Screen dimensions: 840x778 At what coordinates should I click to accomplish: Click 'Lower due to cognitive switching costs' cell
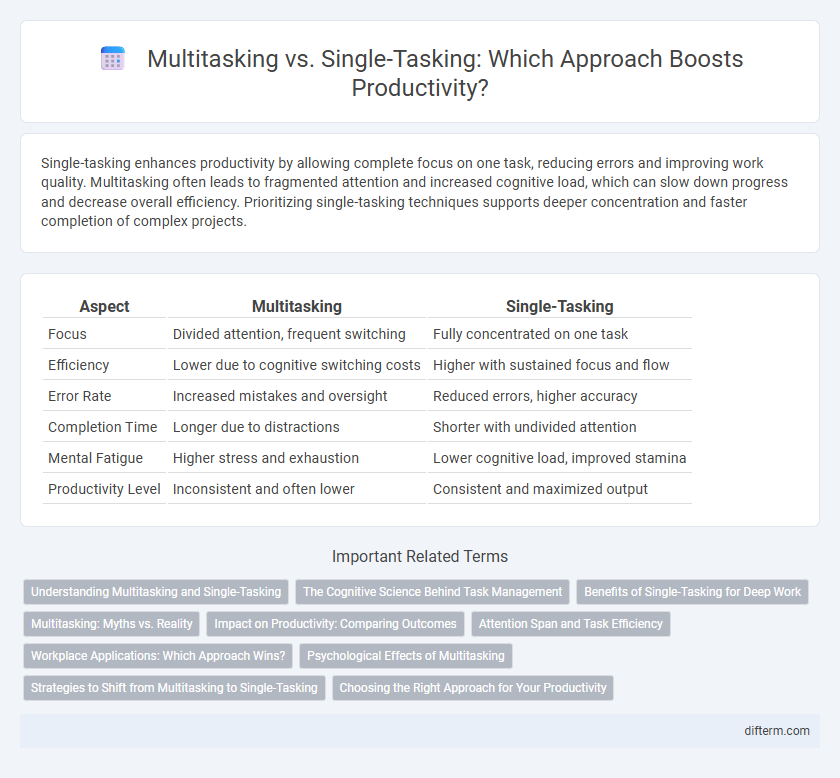297,365
